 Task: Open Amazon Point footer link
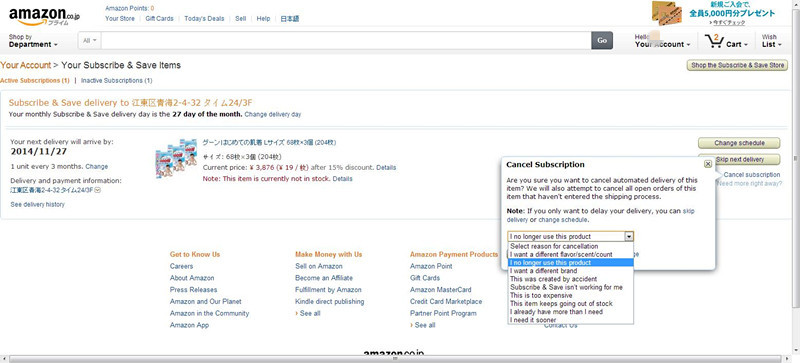tap(431, 266)
